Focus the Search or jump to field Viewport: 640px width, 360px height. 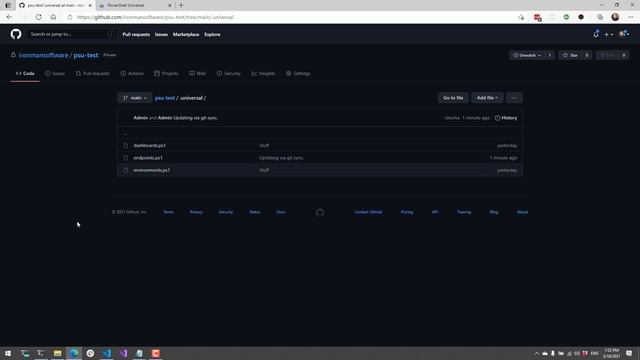(x=71, y=34)
